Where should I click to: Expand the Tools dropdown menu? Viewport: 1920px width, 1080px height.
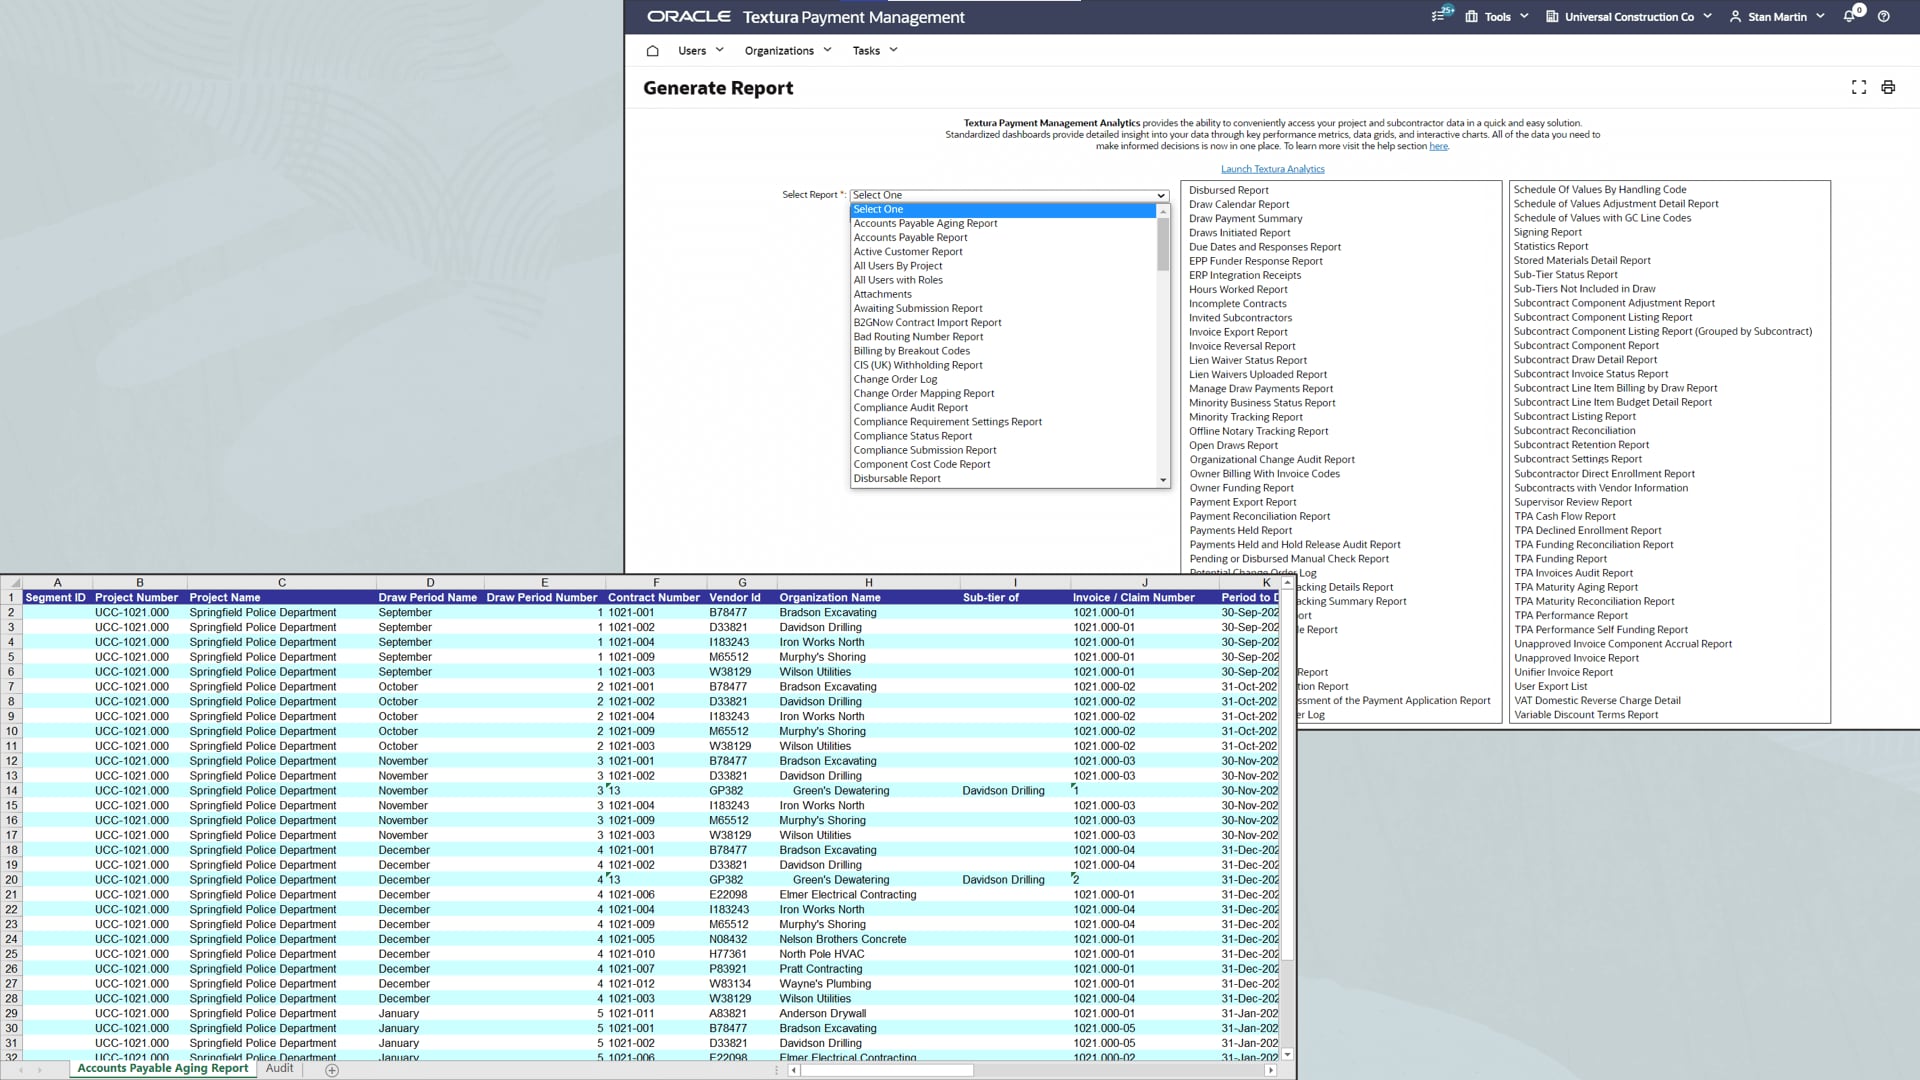1497,17
